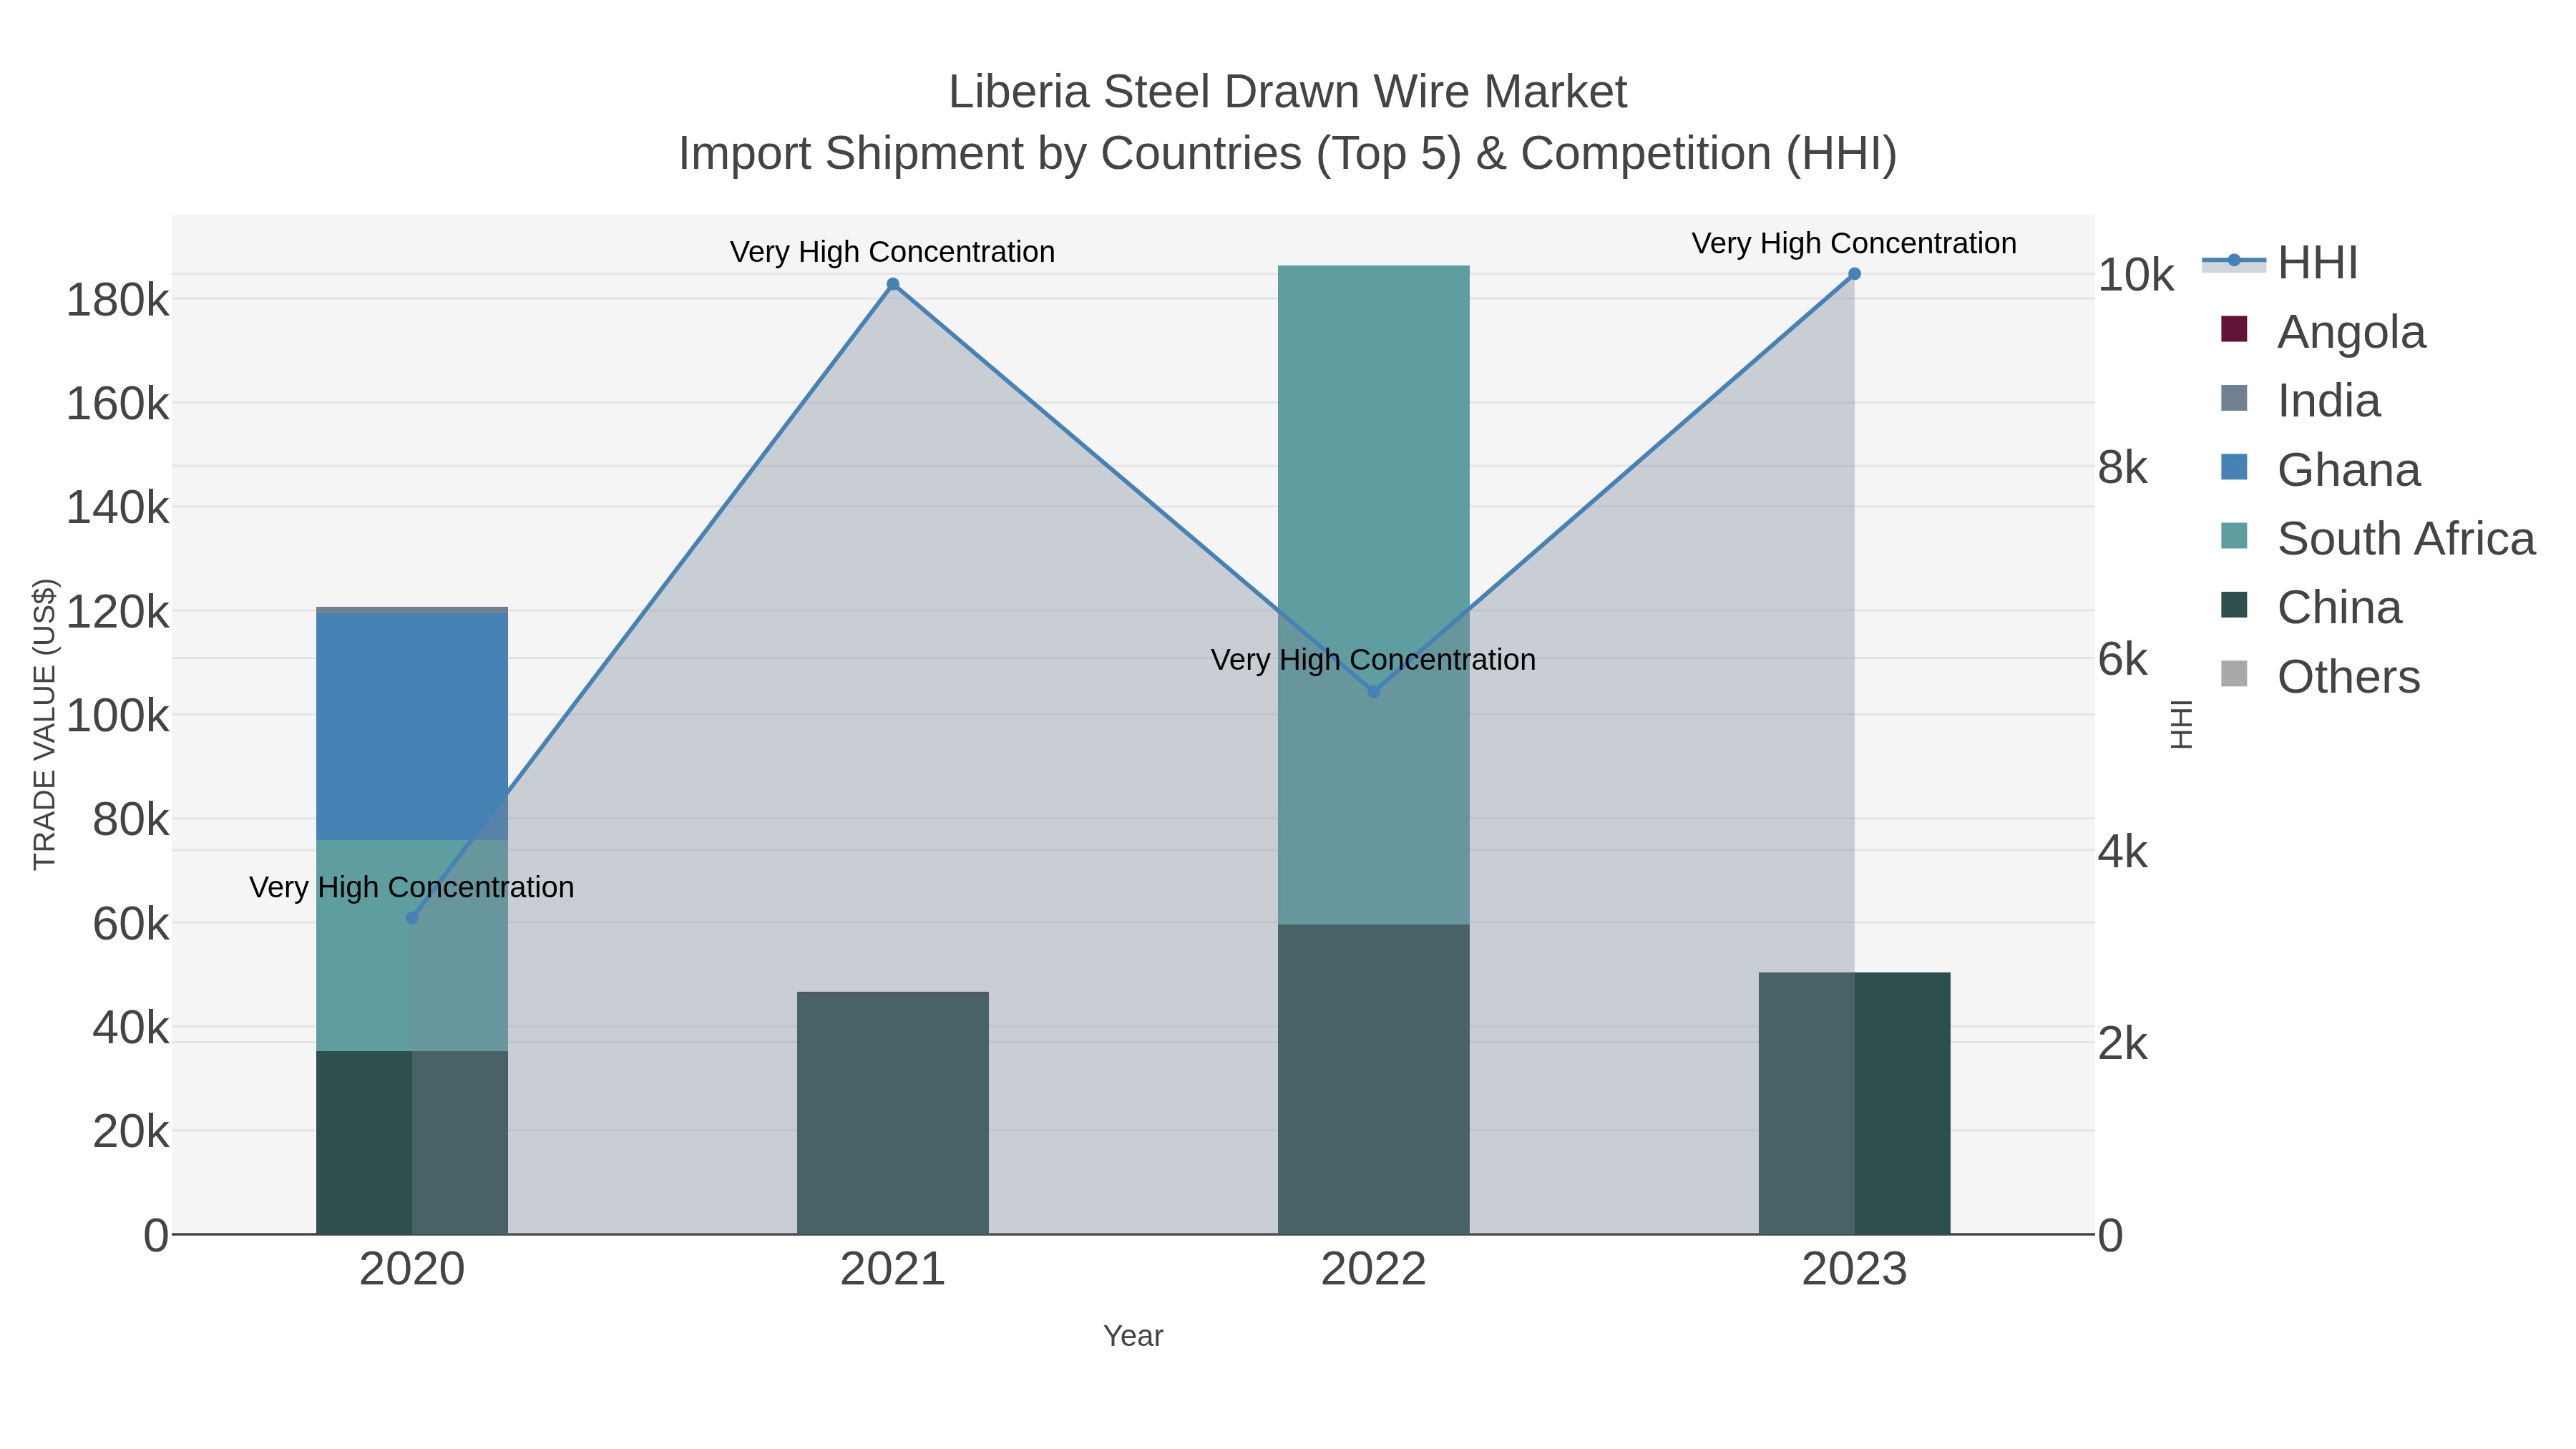2576x1449 pixels.
Task: Select the 2022 South Africa bar segment
Action: click(x=1374, y=595)
